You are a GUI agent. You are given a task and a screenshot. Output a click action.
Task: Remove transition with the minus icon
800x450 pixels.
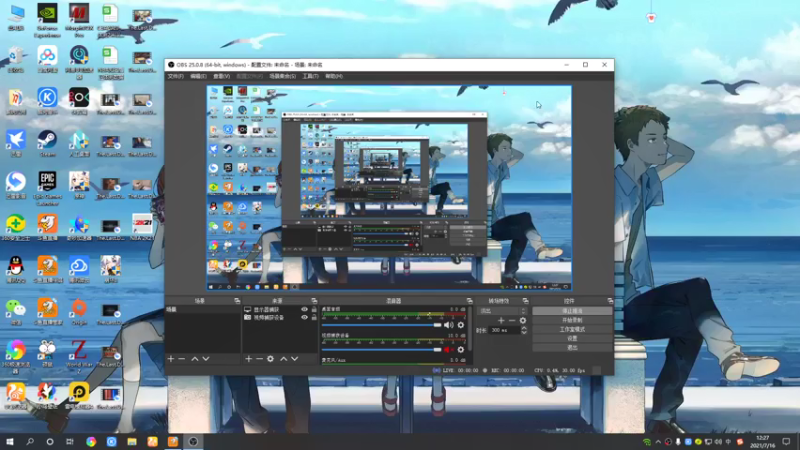click(512, 320)
